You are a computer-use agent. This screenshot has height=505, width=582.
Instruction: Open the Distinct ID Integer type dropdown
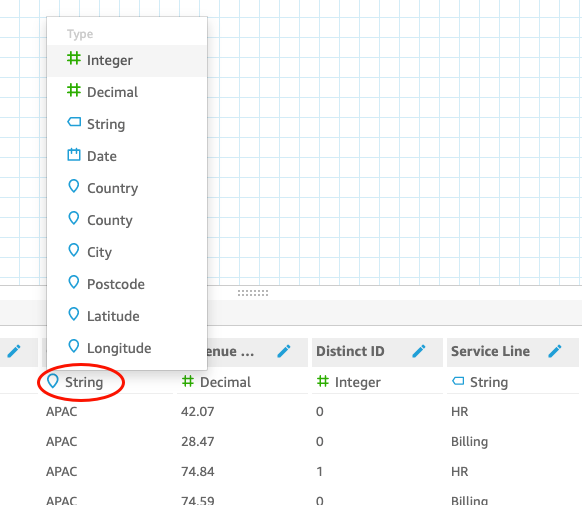(x=349, y=382)
